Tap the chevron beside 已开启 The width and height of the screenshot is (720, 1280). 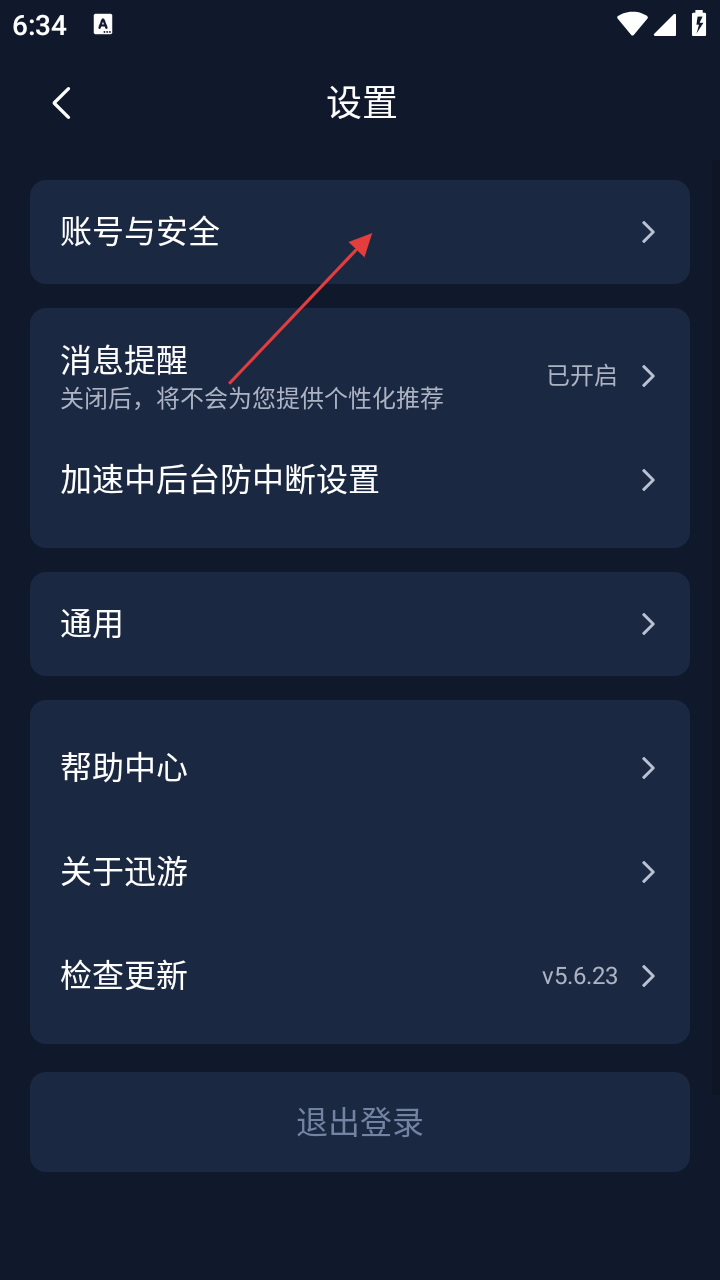click(x=648, y=376)
